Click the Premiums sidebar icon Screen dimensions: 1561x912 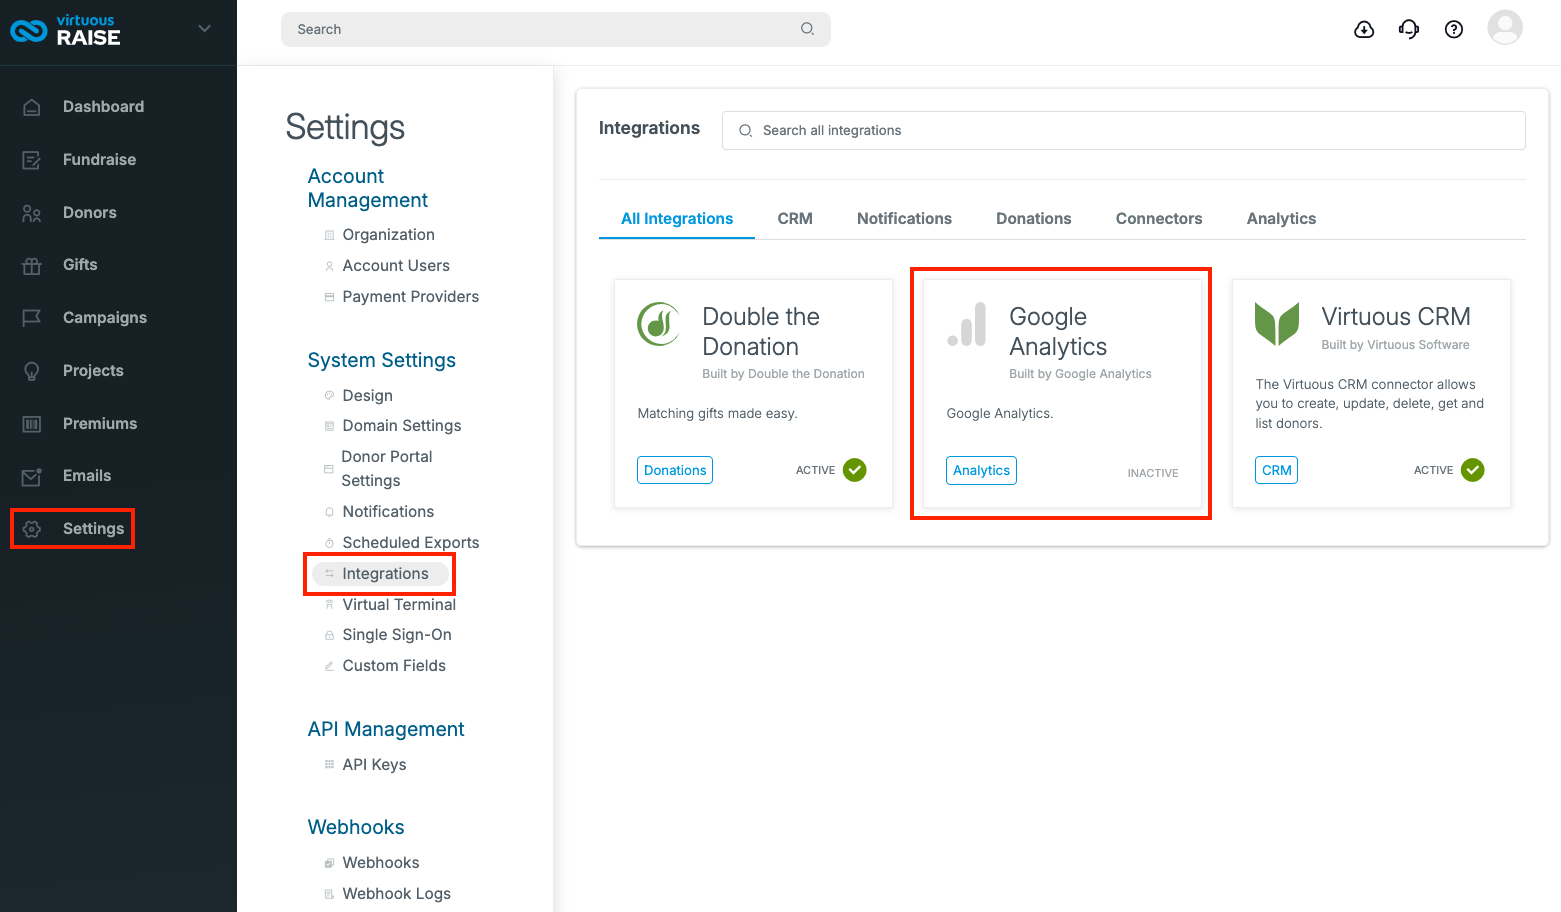click(32, 424)
